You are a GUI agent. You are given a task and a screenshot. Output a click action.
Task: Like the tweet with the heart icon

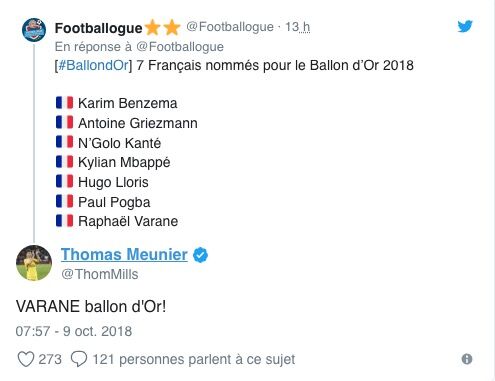[x=26, y=359]
